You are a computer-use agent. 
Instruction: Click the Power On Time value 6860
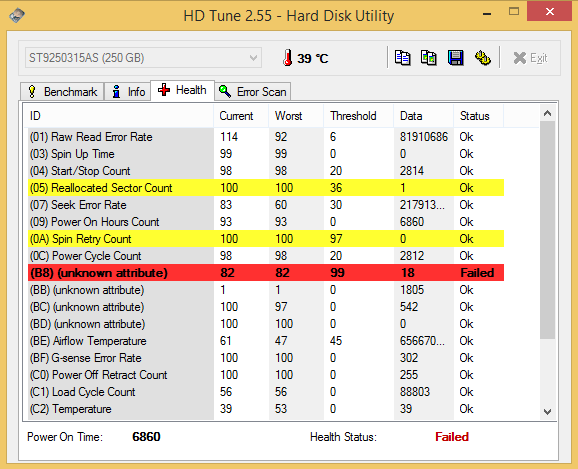pyautogui.click(x=146, y=437)
